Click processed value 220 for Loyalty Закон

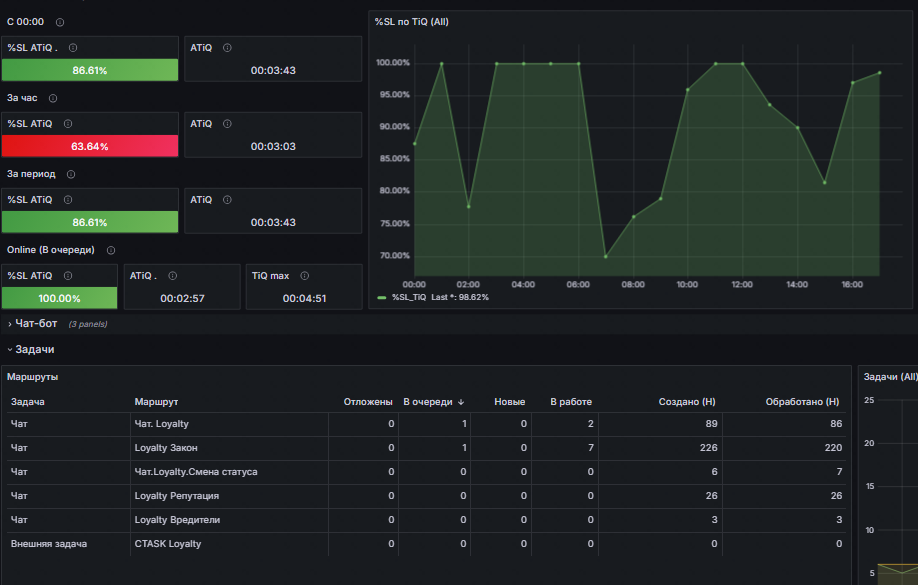pyautogui.click(x=833, y=448)
